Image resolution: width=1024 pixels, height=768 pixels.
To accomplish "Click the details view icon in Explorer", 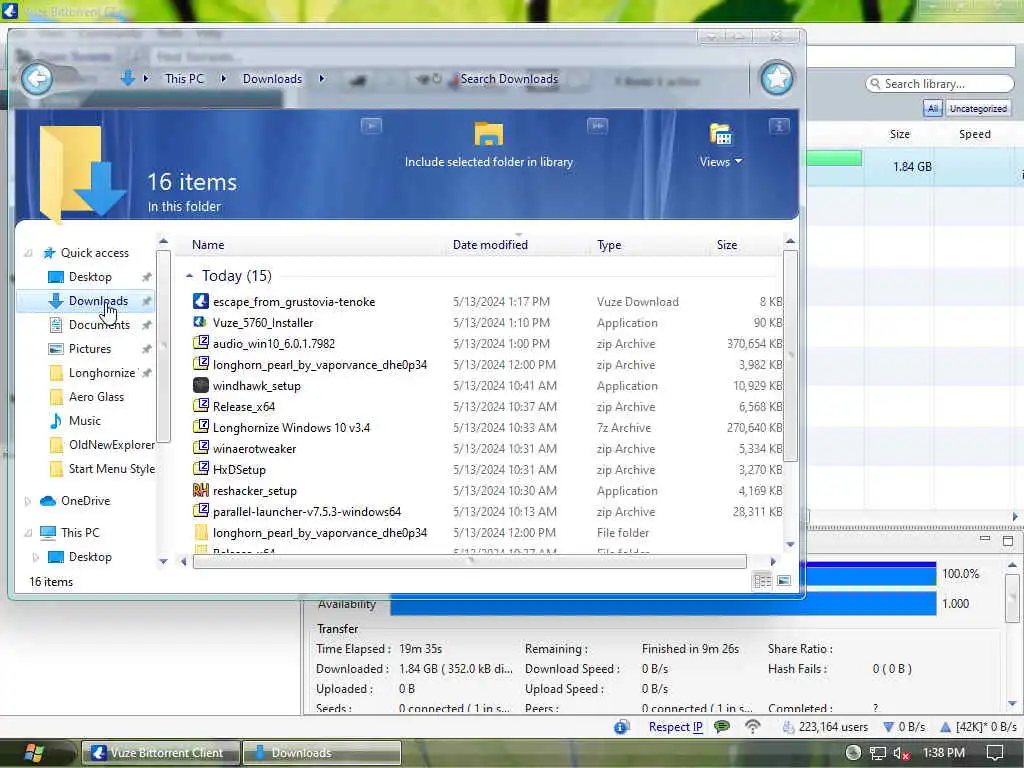I will [762, 581].
